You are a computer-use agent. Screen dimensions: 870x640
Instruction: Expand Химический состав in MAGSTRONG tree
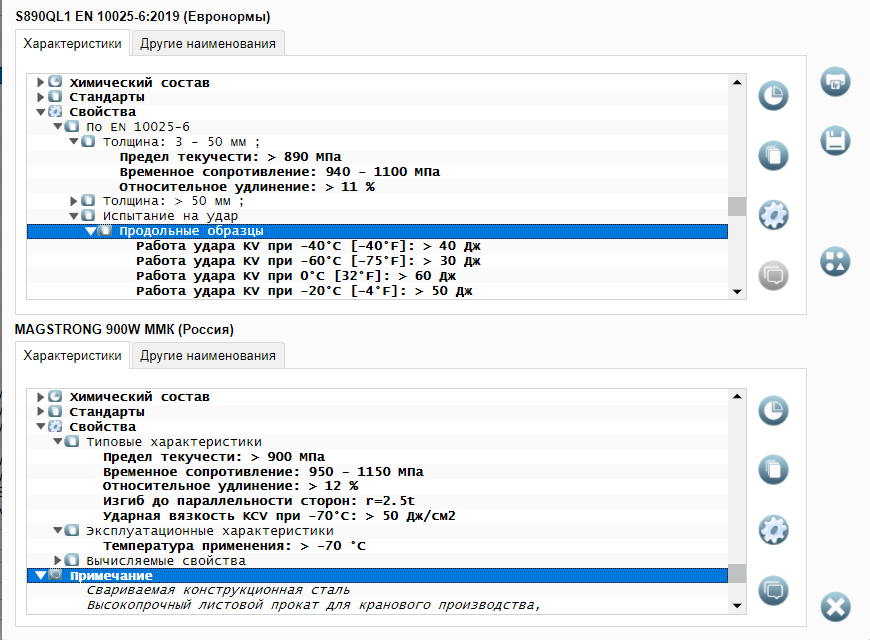(x=40, y=397)
